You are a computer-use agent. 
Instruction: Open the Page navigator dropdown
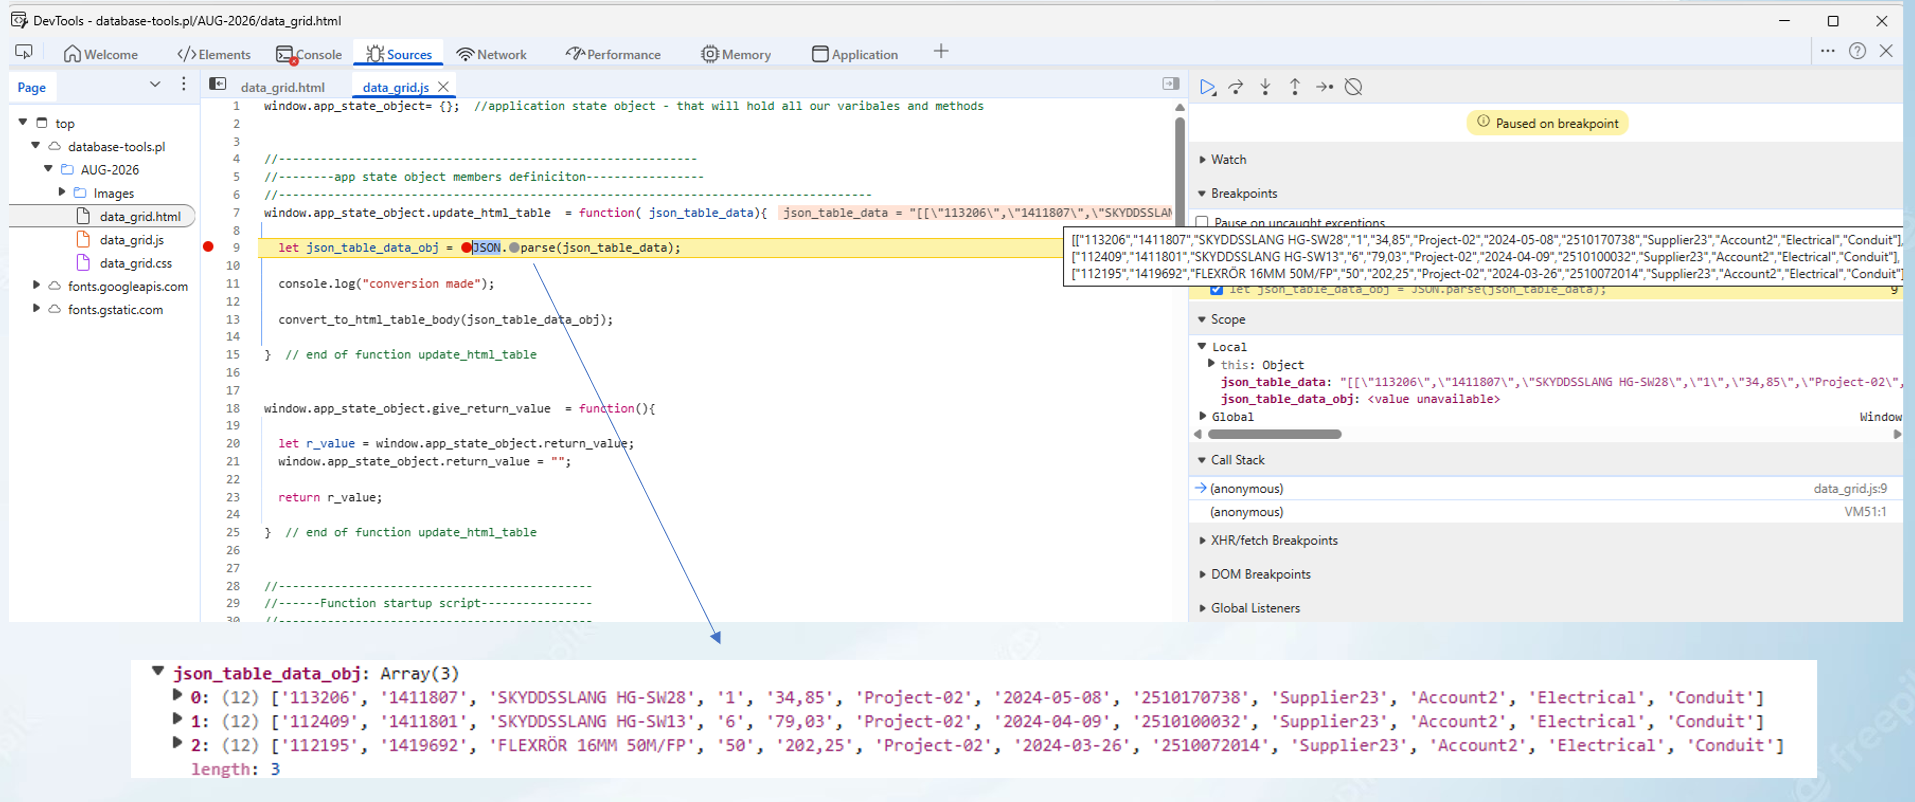[x=155, y=85]
